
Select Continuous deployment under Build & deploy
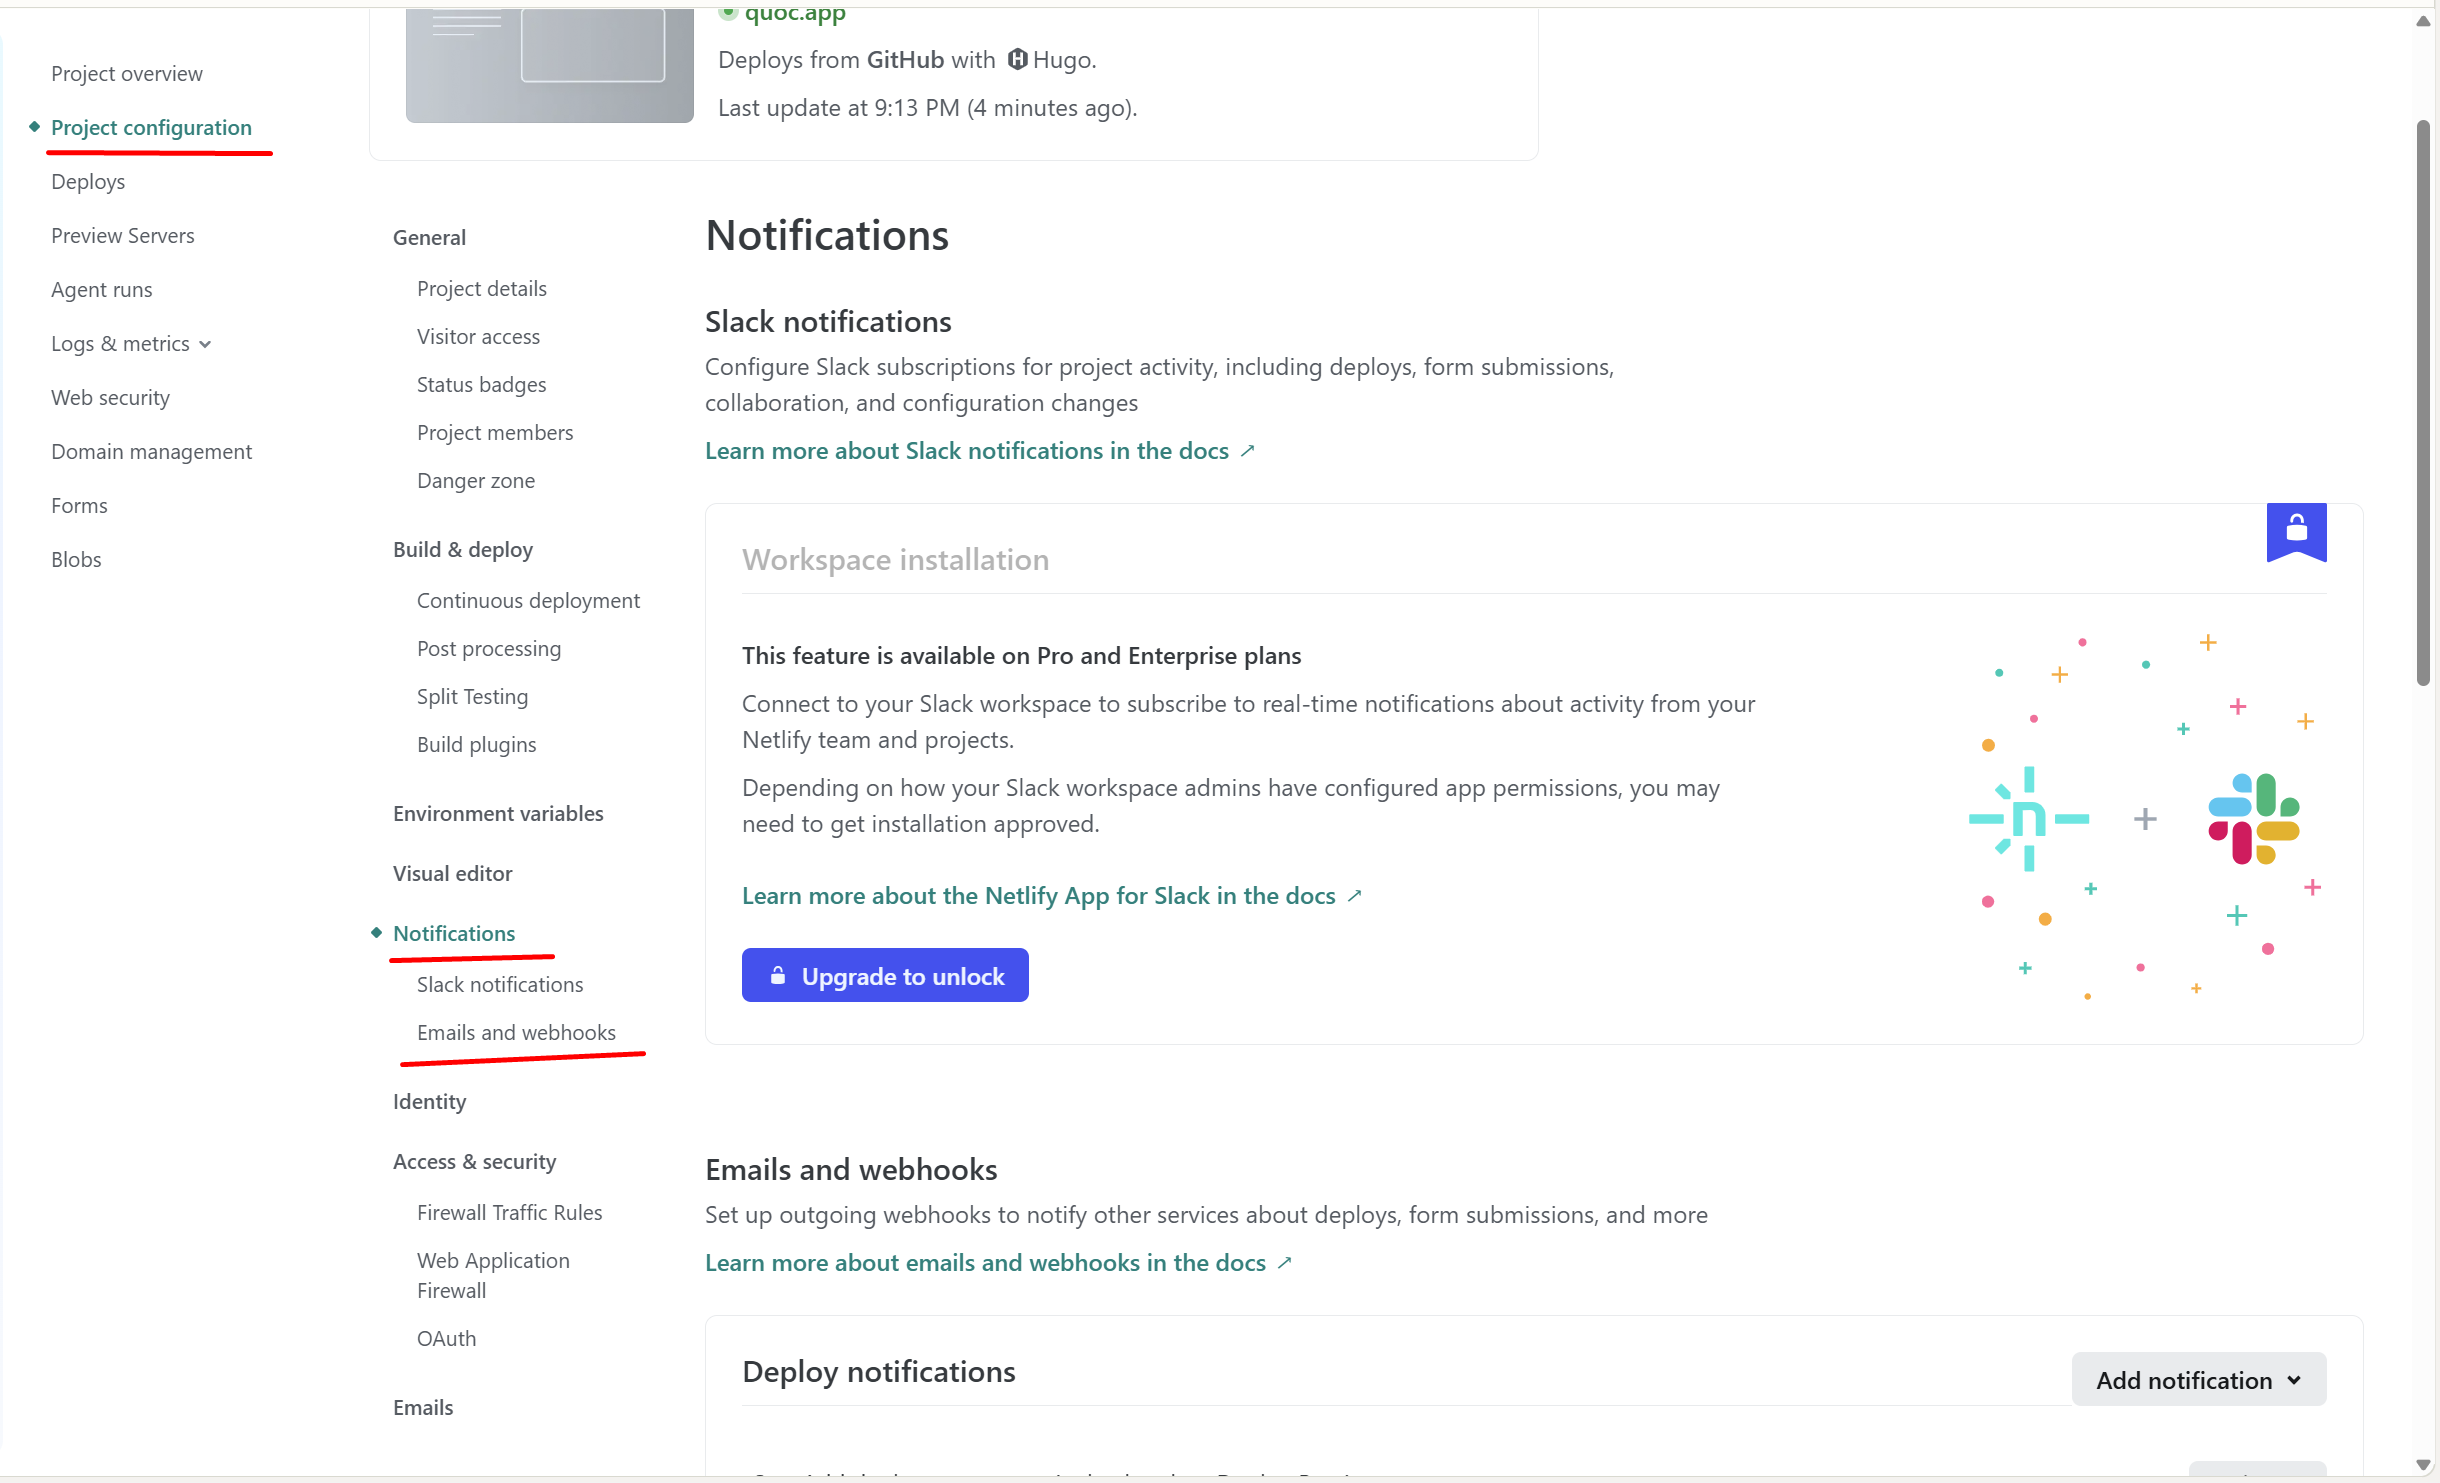(x=528, y=601)
